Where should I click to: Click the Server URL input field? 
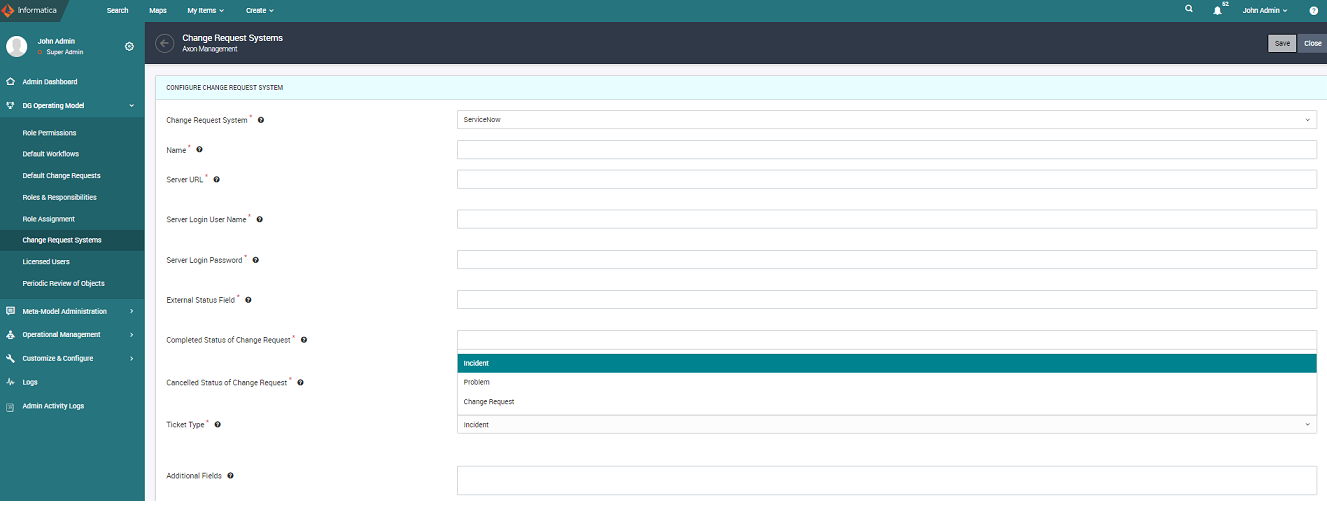[x=886, y=179]
